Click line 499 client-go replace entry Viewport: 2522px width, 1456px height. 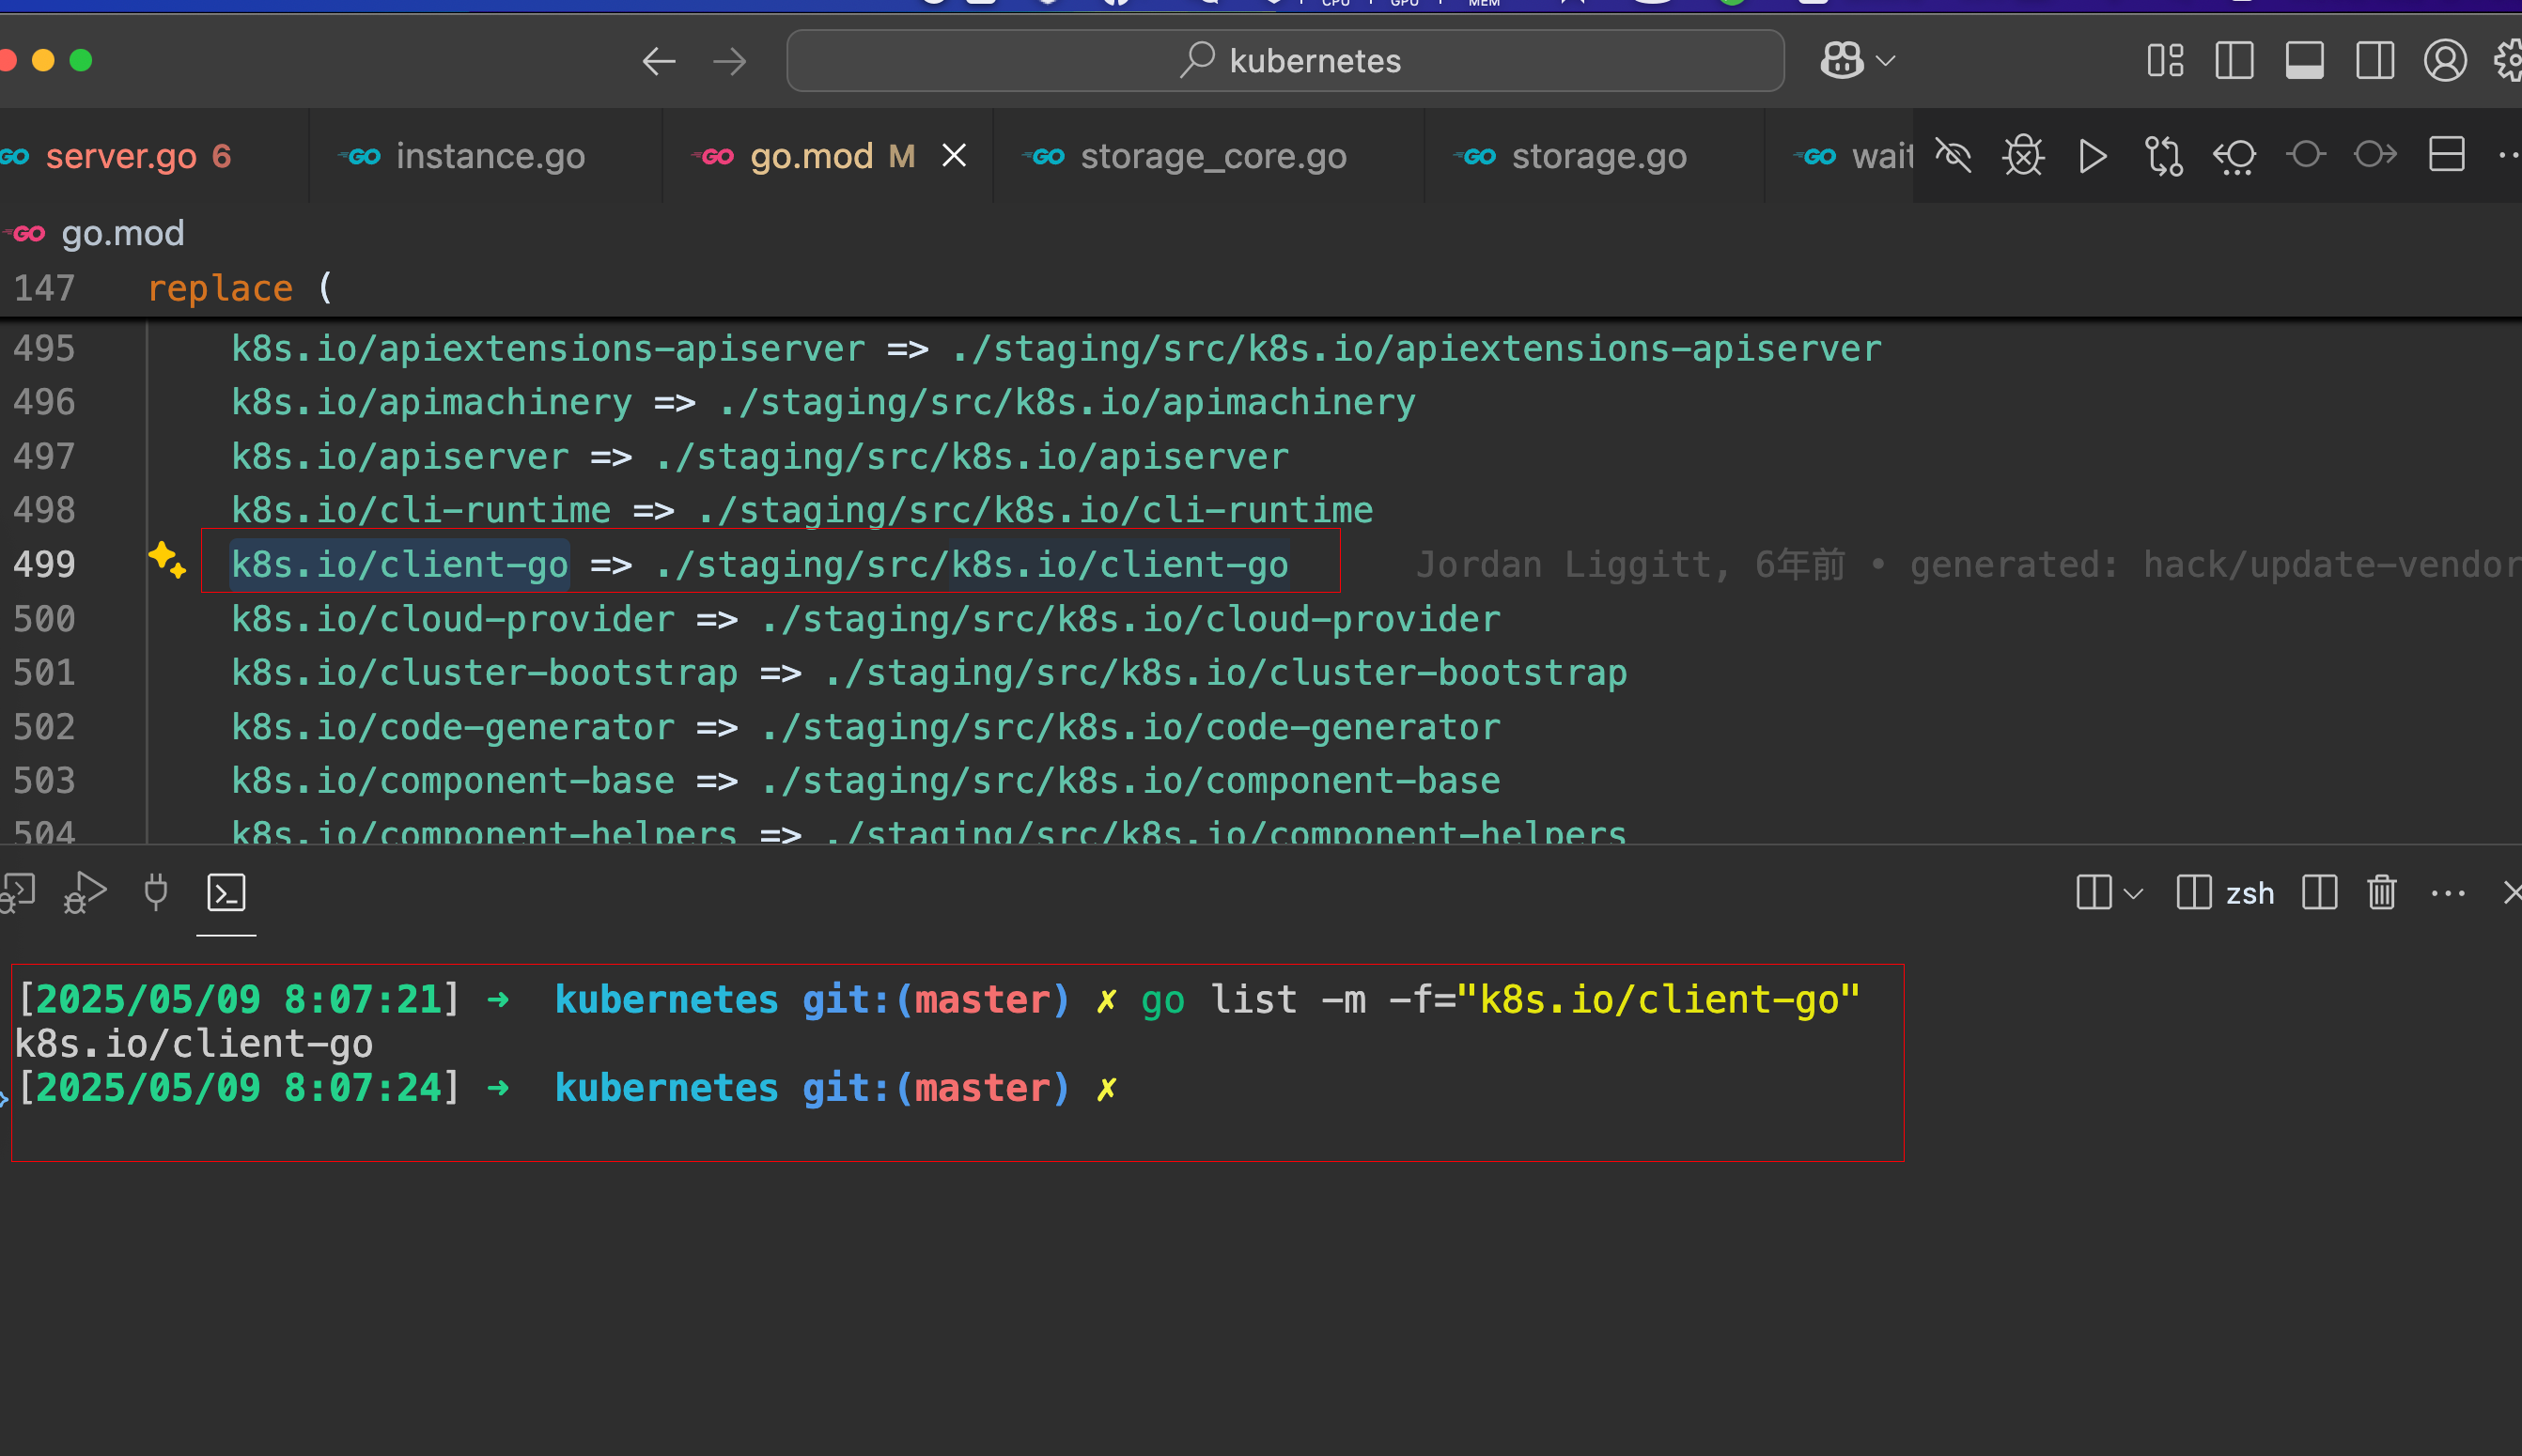(x=759, y=565)
